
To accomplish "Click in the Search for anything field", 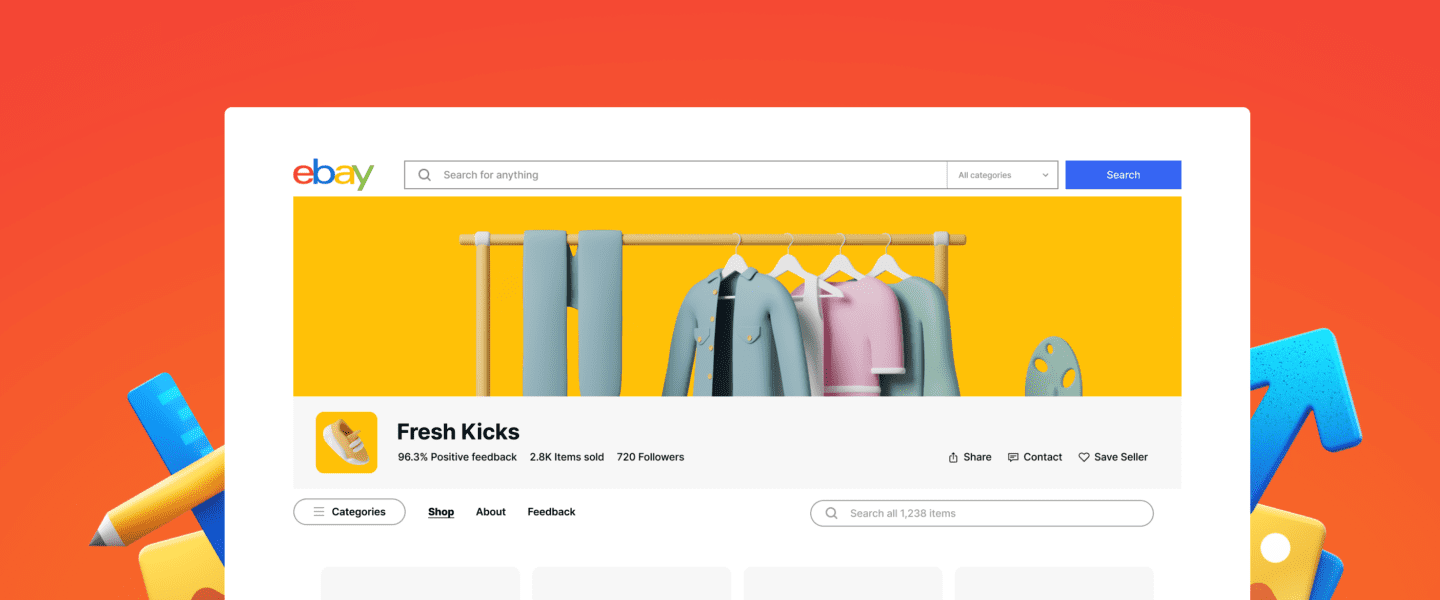I will point(676,175).
